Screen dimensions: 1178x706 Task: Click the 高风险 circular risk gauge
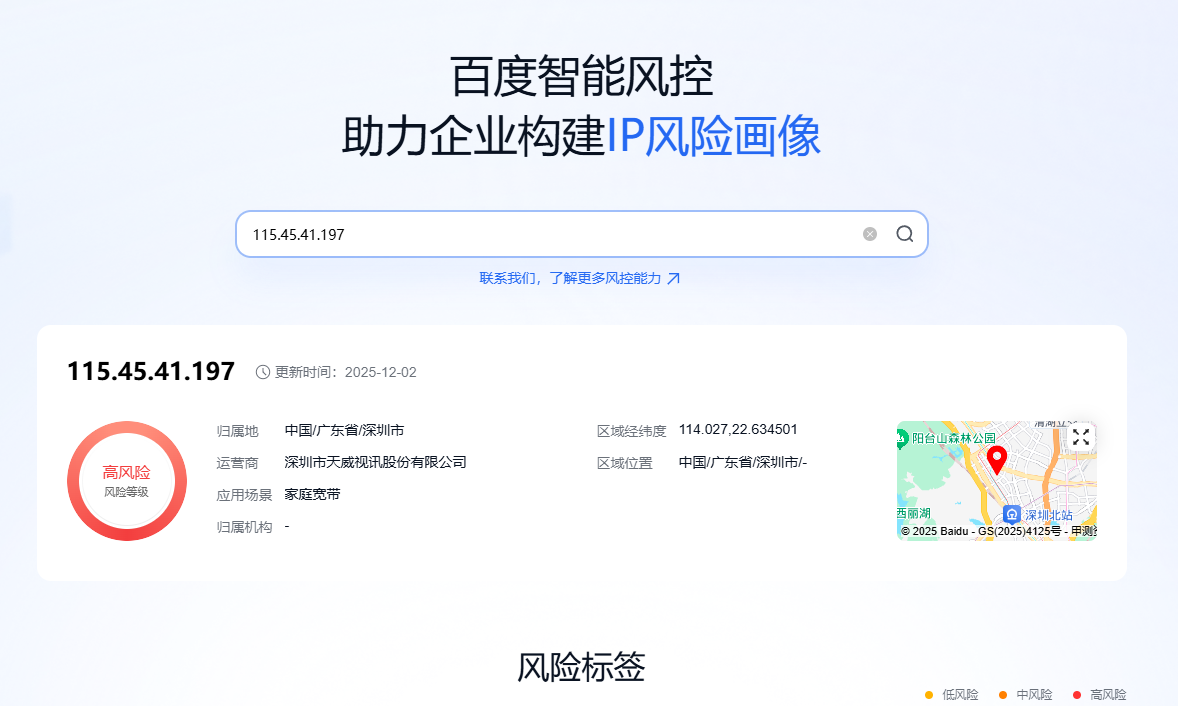click(x=127, y=481)
